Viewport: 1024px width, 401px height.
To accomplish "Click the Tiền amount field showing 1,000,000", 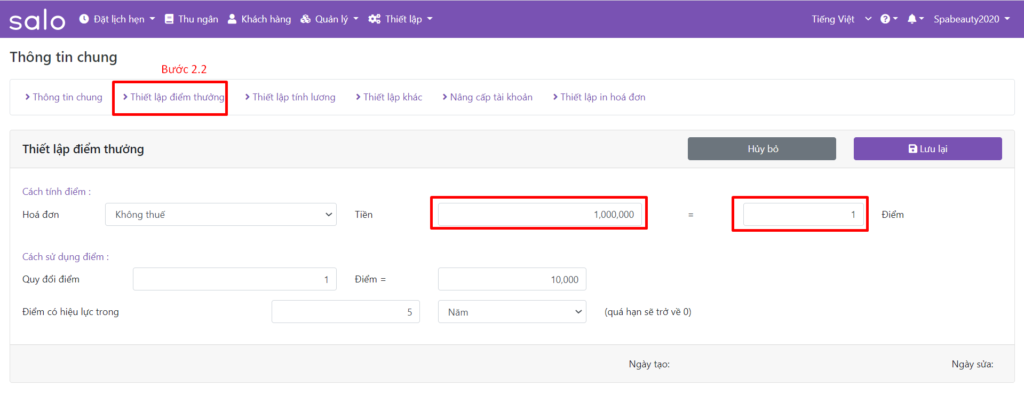I will (x=539, y=214).
